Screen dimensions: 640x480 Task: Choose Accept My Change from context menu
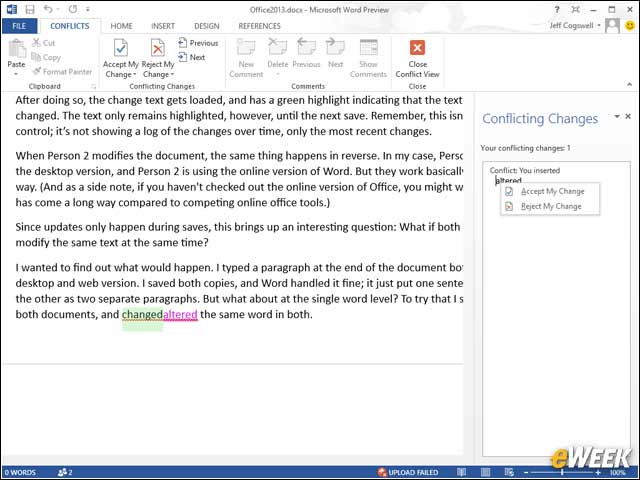click(550, 191)
